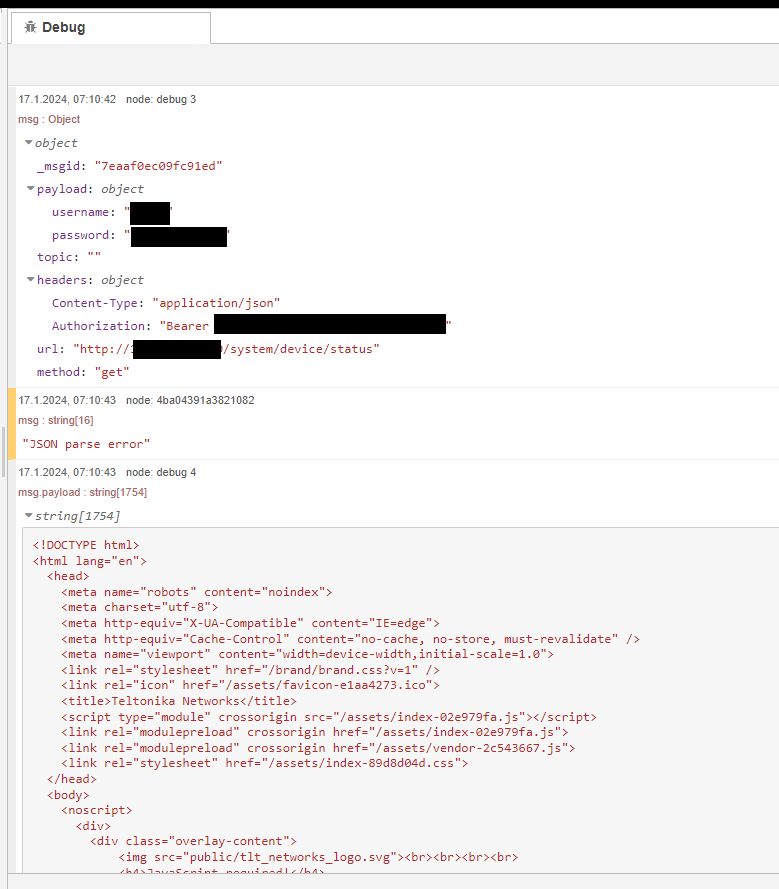Click the <!DOCTYPE html> line
Viewport: 779px width, 889px height.
coord(86,545)
